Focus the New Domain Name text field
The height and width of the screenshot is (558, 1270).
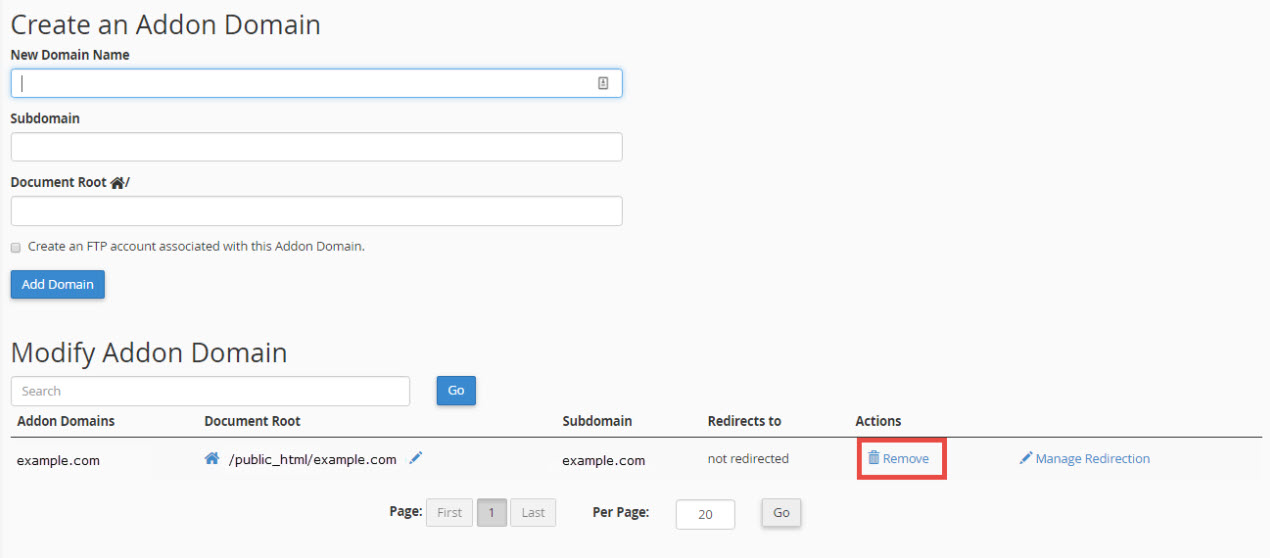300,84
